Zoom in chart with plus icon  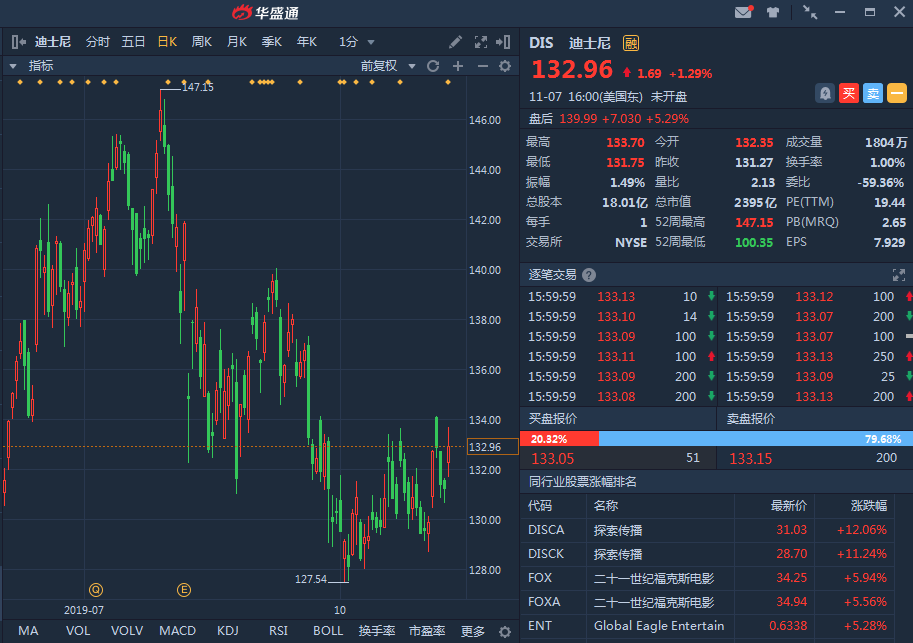point(458,66)
